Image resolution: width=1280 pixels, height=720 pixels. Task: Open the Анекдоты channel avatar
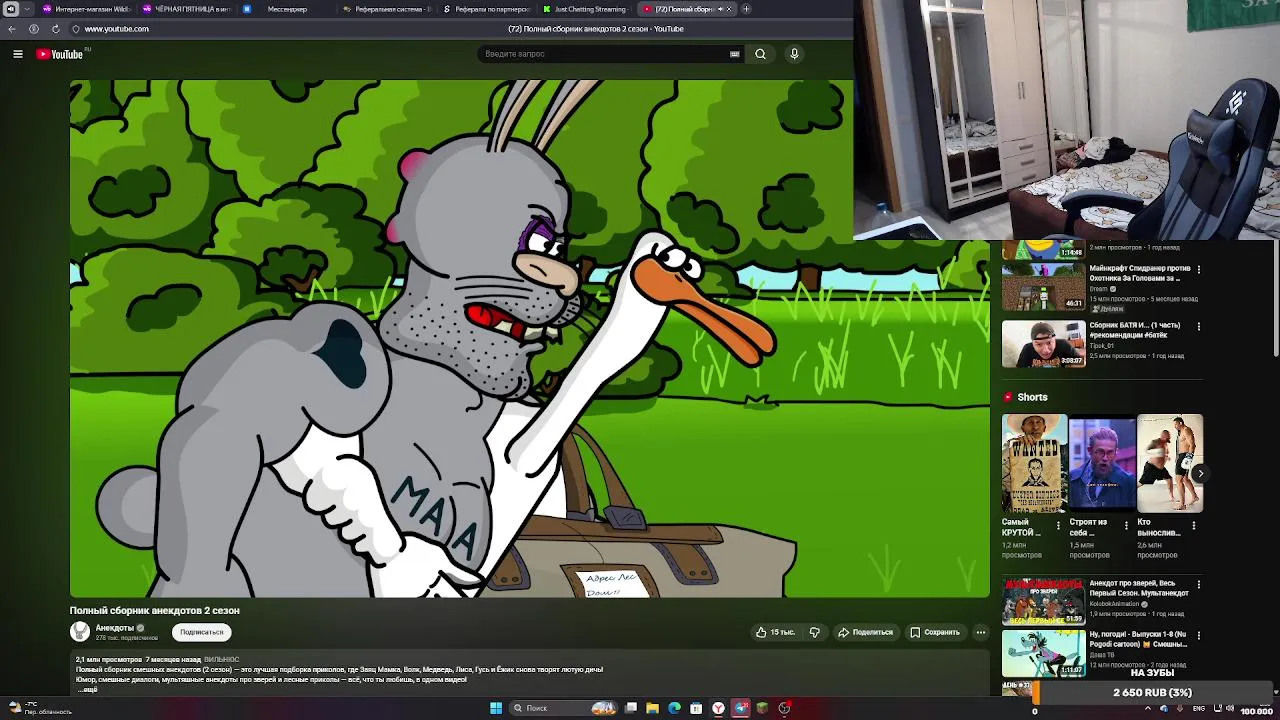pyautogui.click(x=80, y=631)
